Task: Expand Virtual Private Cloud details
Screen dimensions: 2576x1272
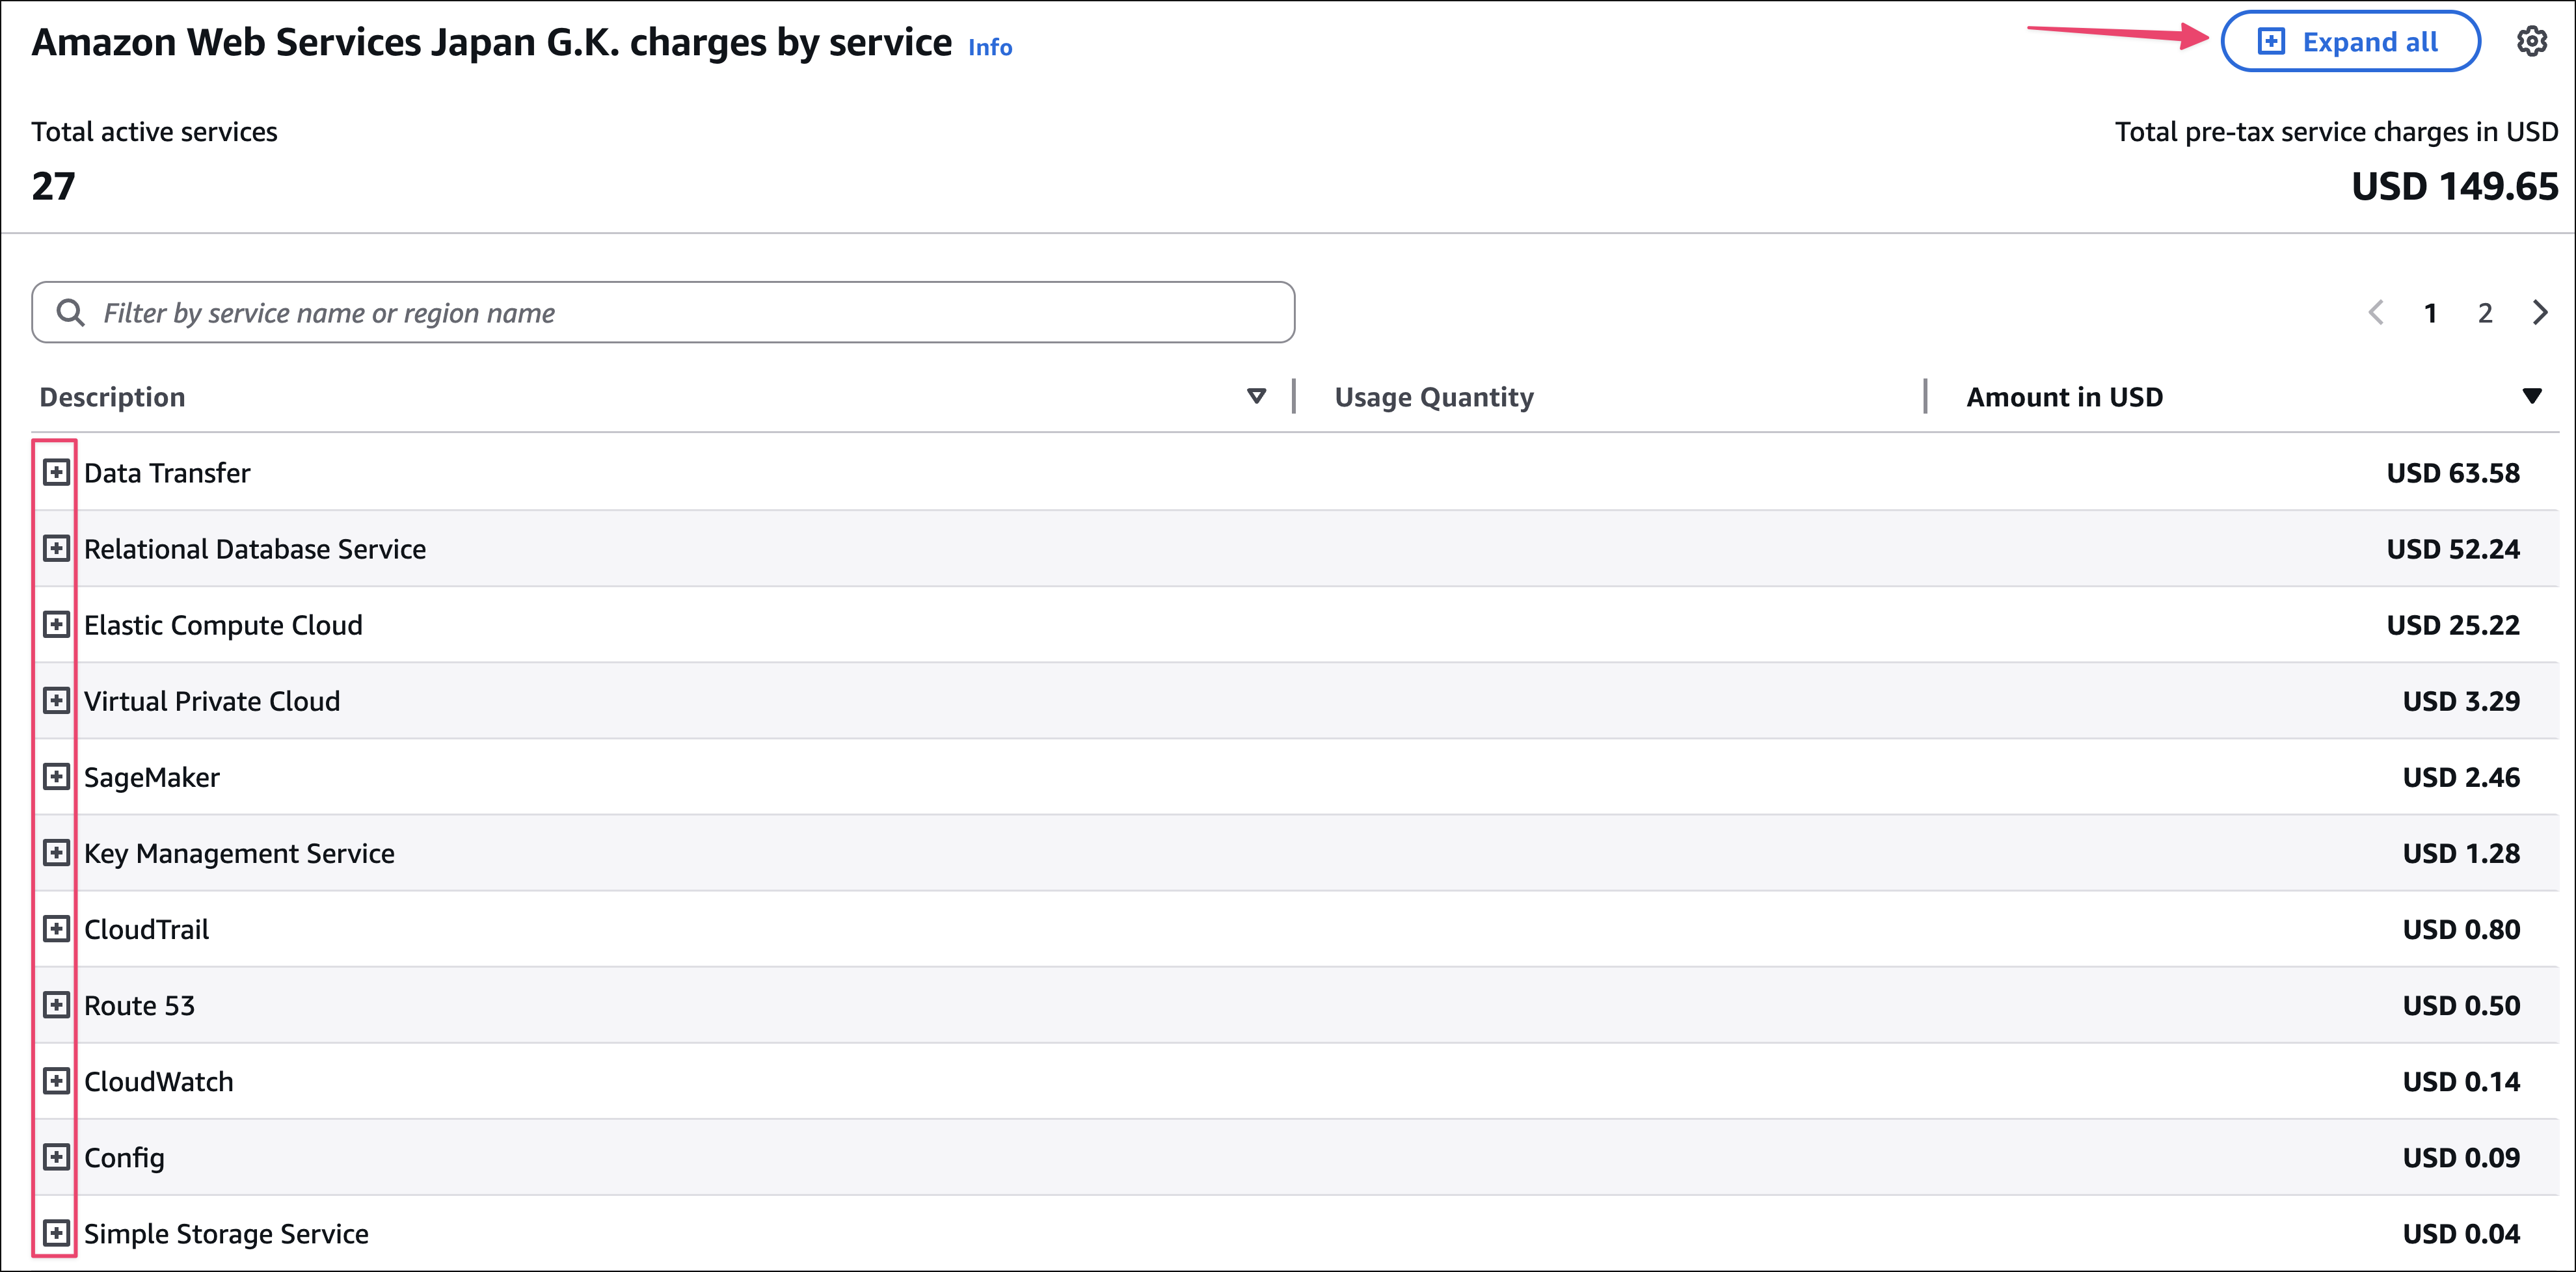Action: 56,700
